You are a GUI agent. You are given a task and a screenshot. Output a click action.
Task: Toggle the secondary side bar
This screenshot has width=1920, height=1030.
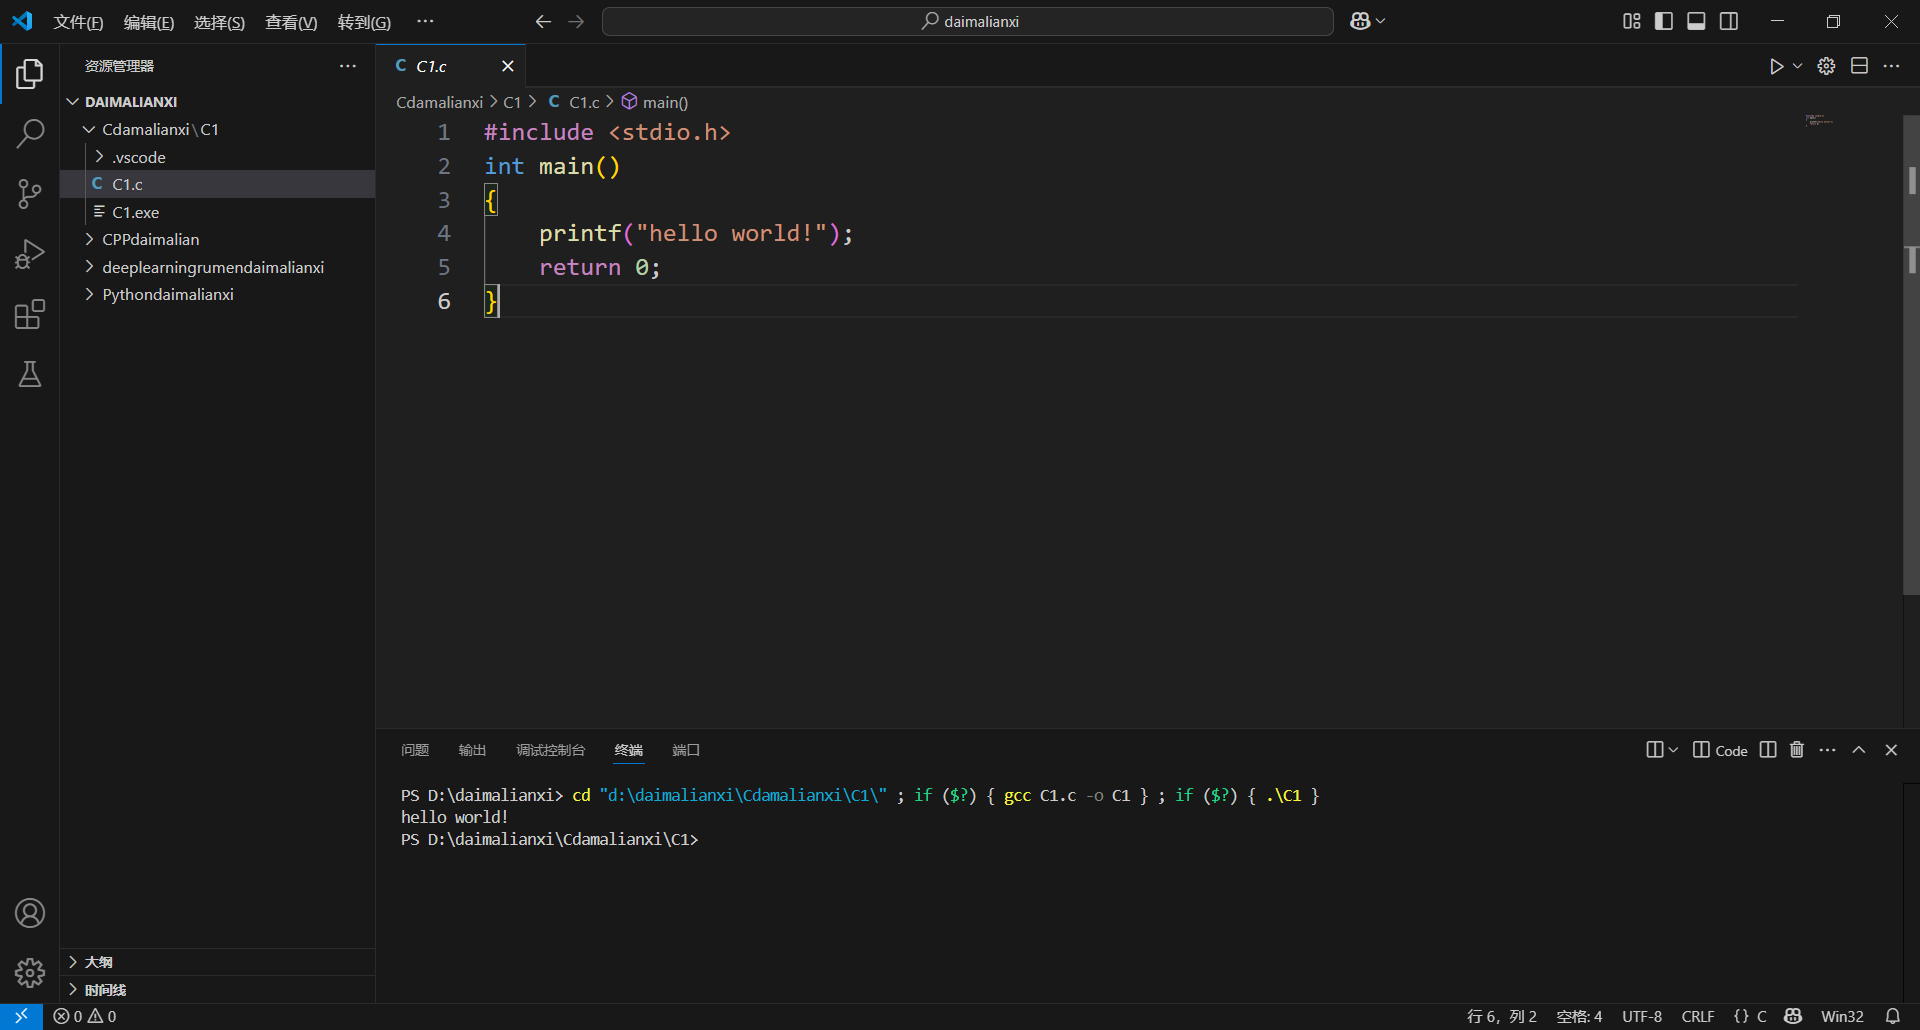click(1729, 21)
